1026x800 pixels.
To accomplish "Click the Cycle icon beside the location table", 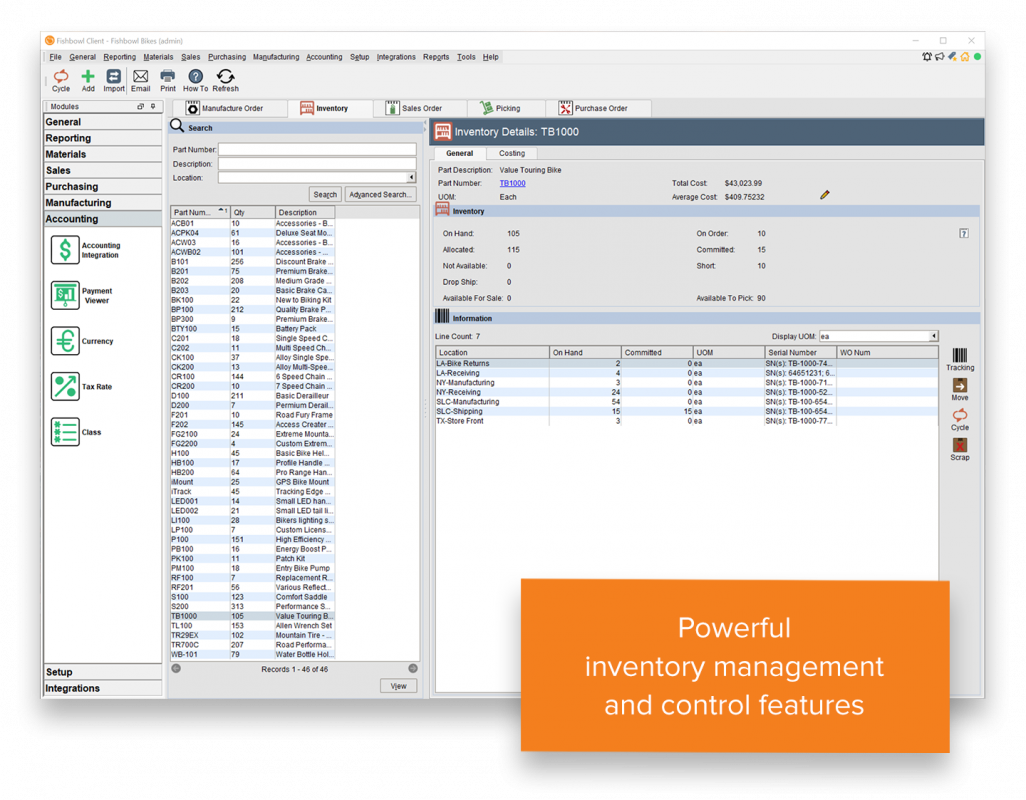I will click(960, 415).
